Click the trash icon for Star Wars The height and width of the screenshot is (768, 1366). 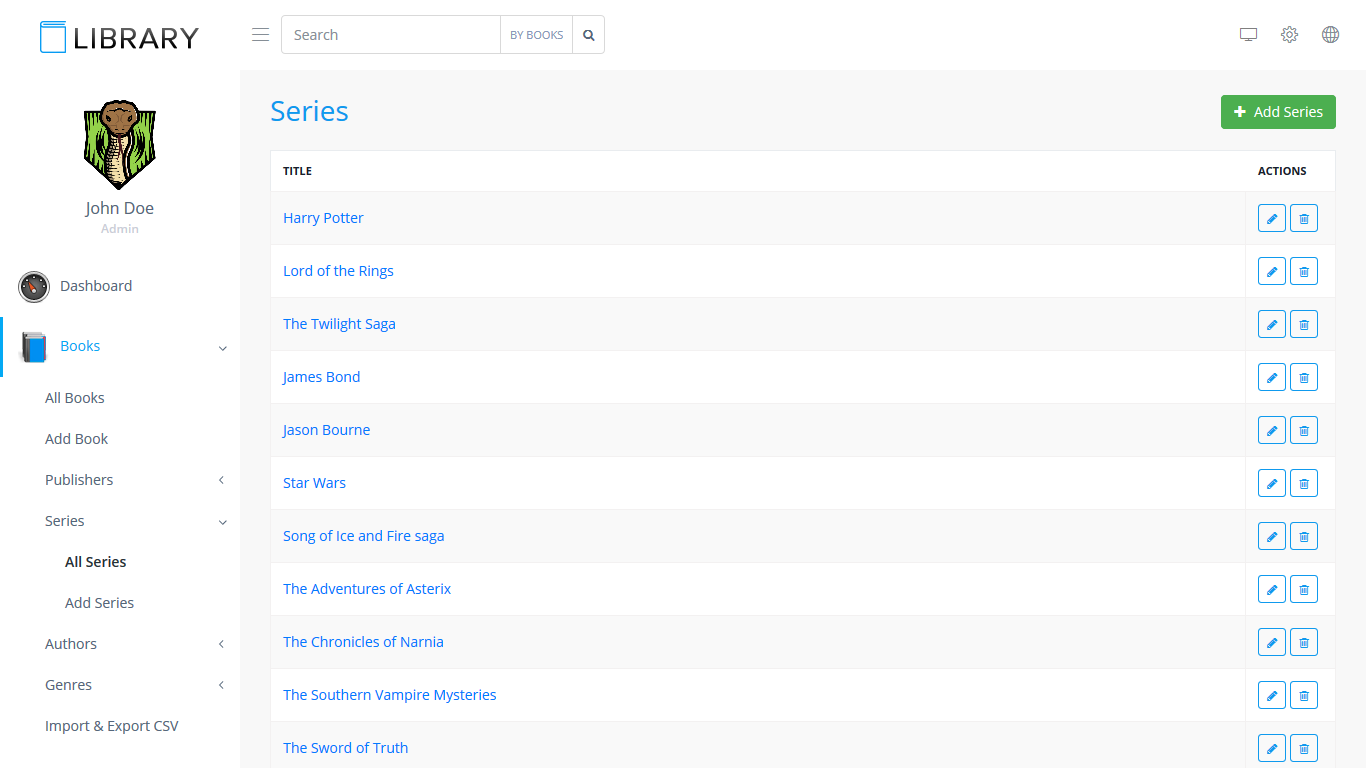click(1303, 483)
